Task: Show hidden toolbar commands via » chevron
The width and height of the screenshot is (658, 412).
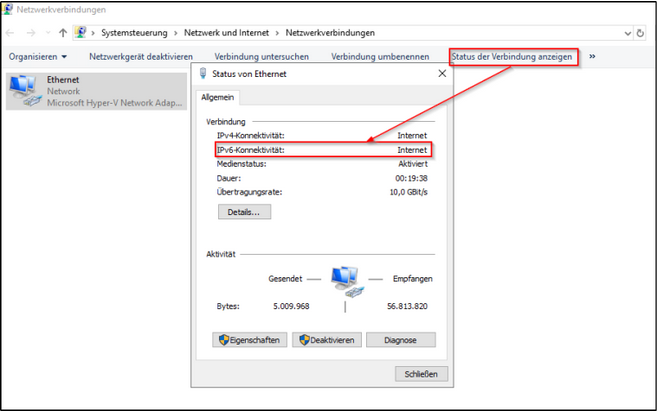Action: [x=592, y=57]
